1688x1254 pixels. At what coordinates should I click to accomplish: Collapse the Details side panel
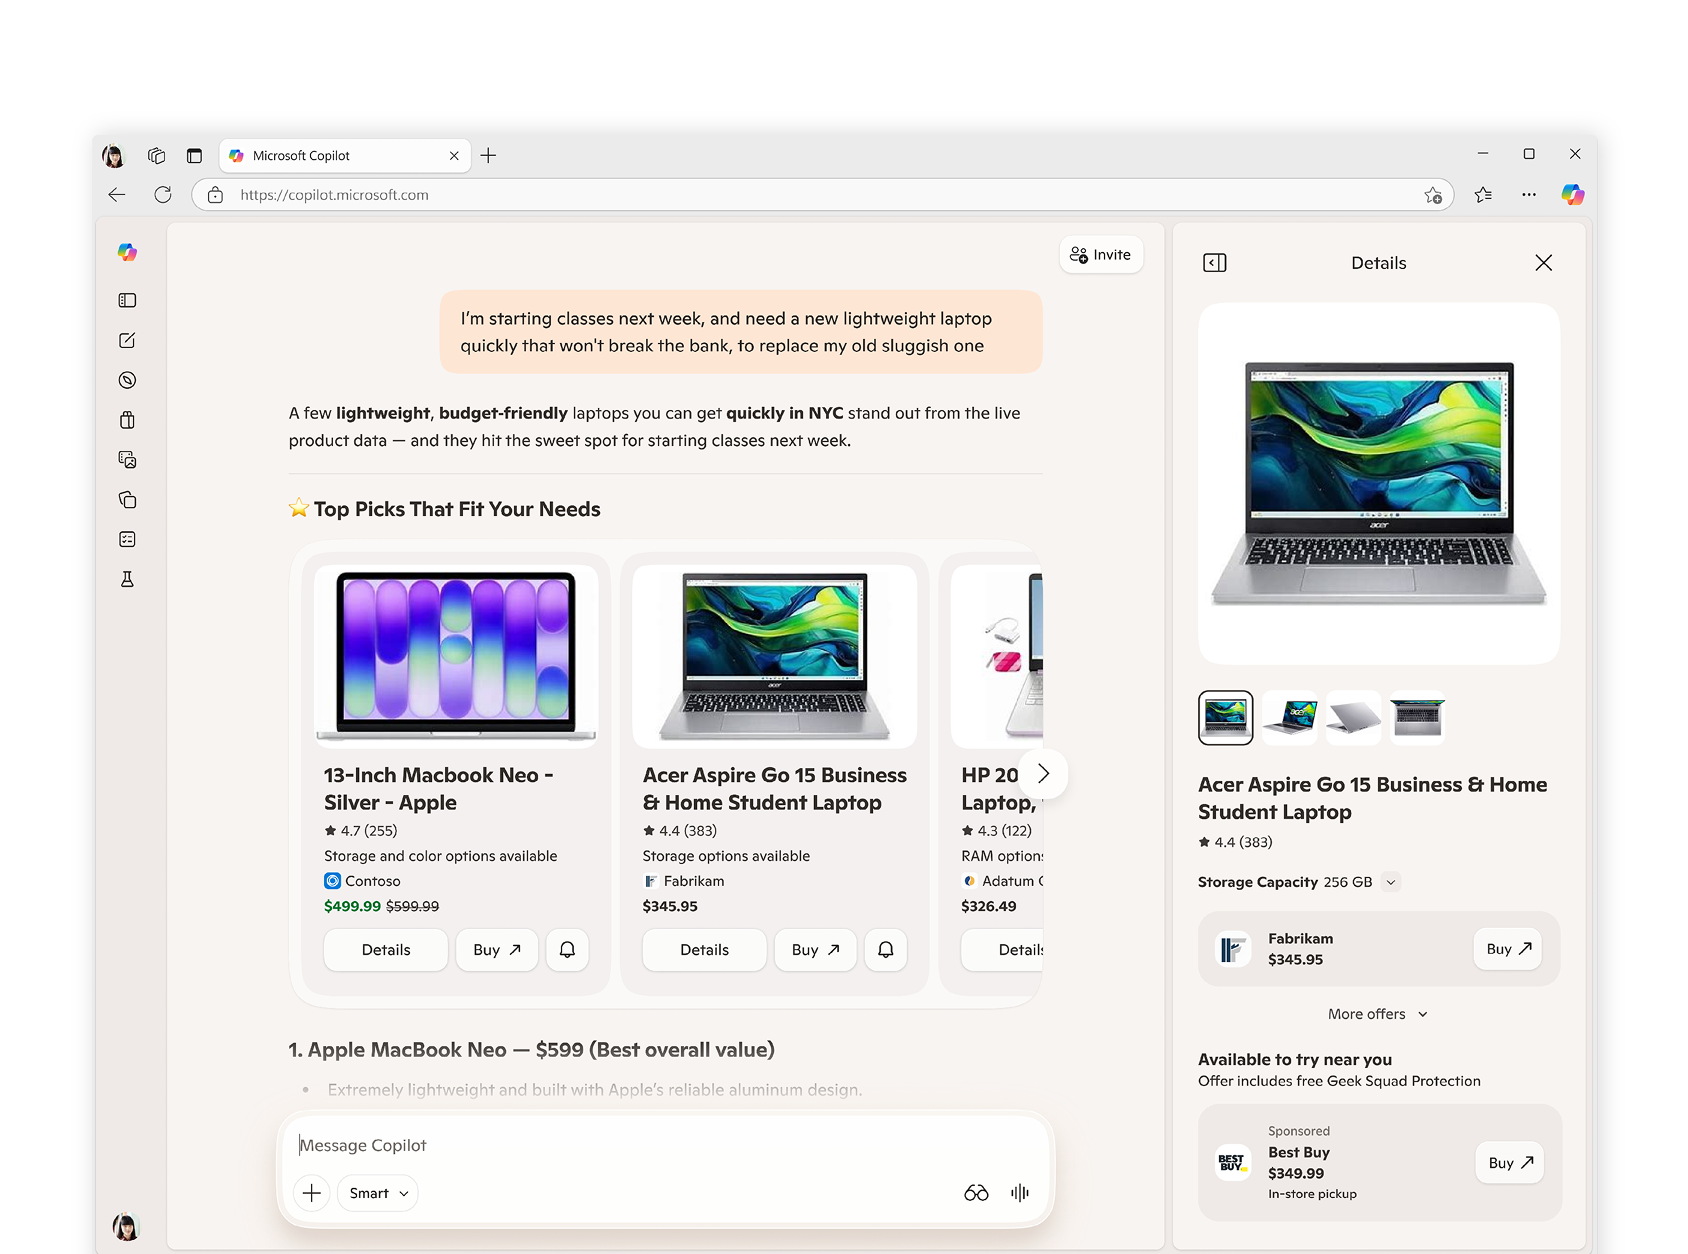pyautogui.click(x=1215, y=262)
